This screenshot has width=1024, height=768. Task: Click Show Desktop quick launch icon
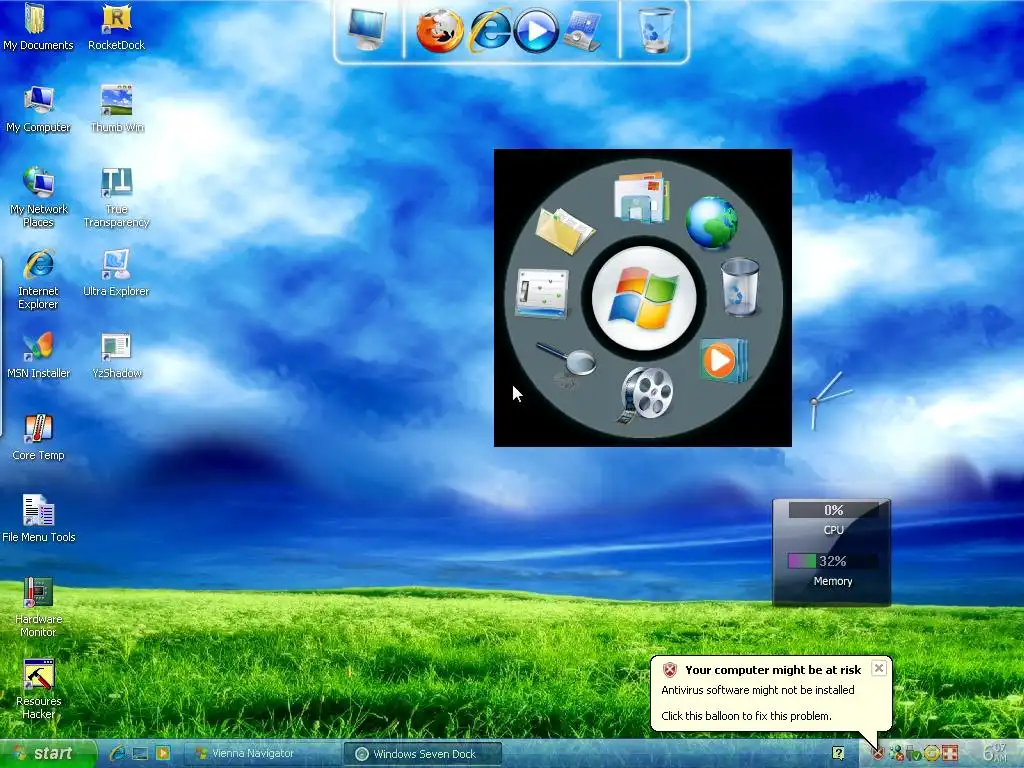click(140, 754)
